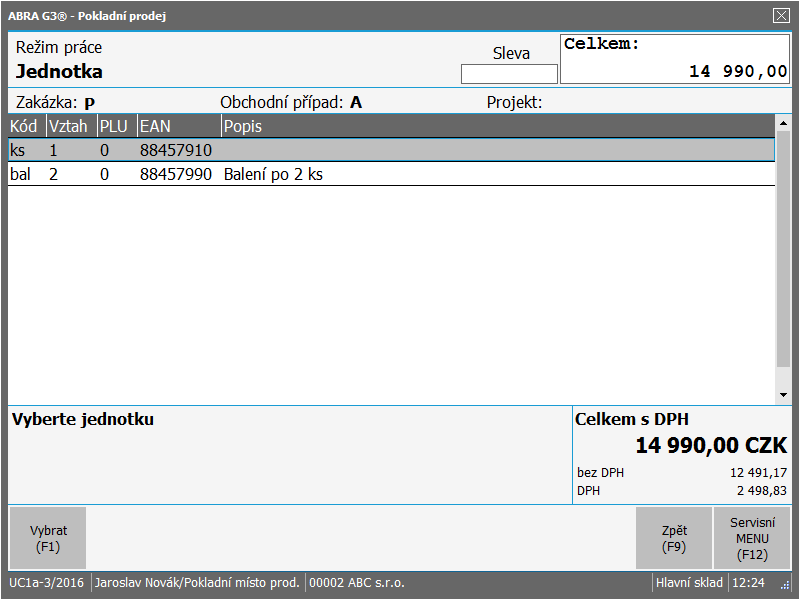
Task: Click the Hlavní sklad status bar panel
Action: tap(689, 583)
